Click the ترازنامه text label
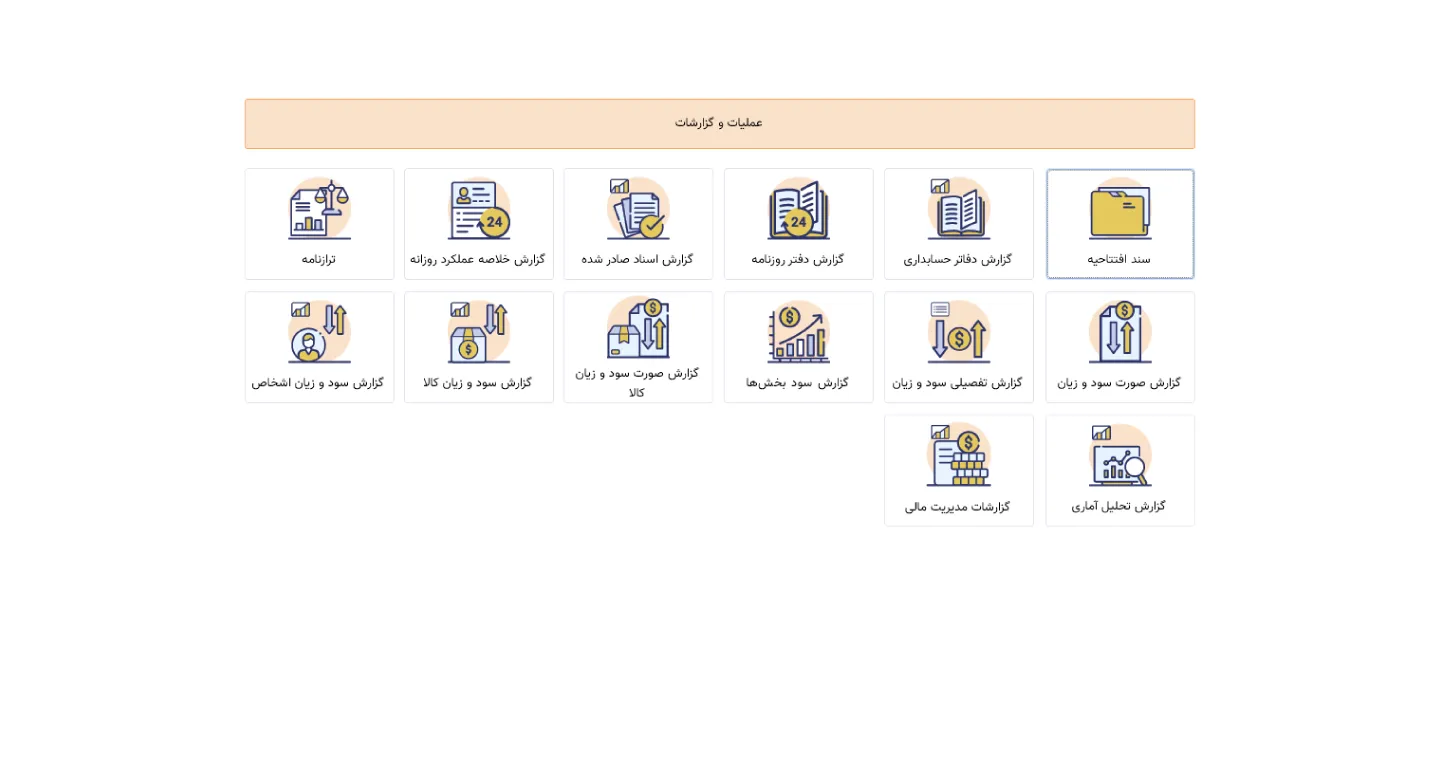1440x774 pixels. (x=319, y=259)
